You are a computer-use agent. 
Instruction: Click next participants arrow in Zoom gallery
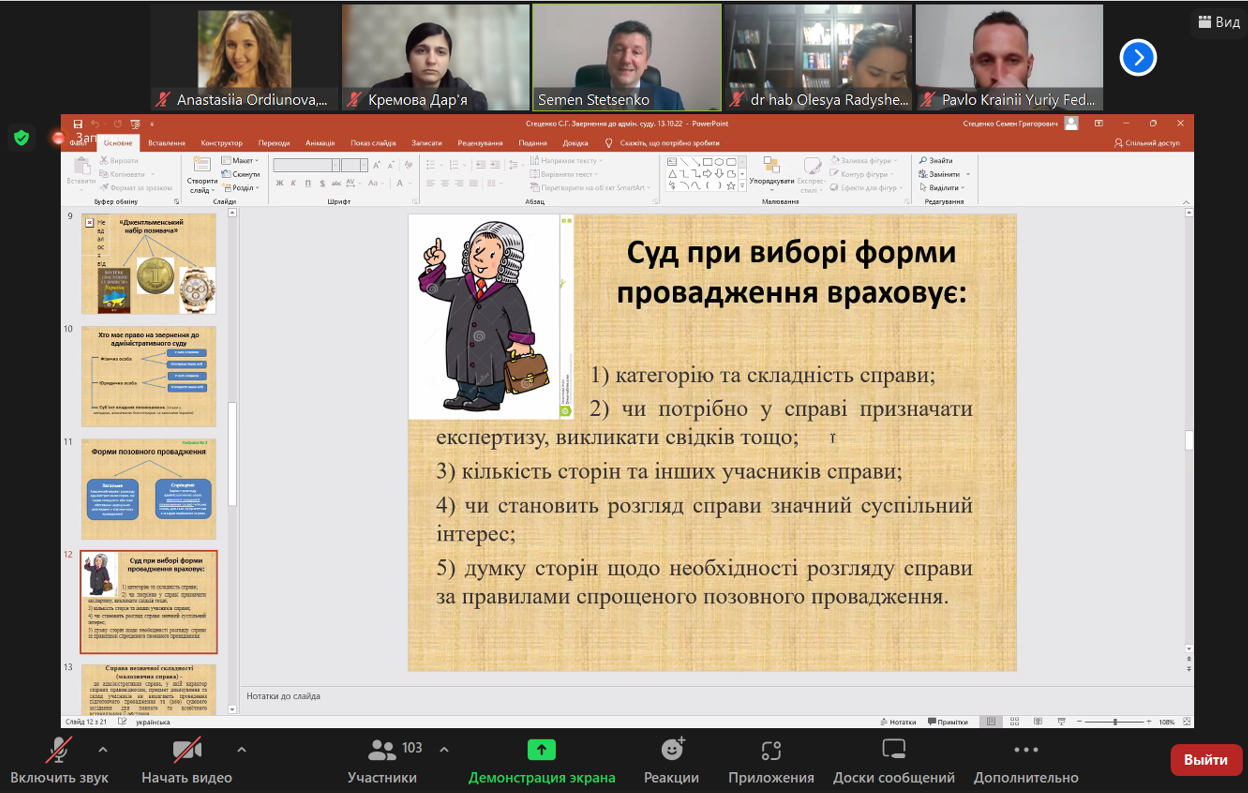click(1138, 57)
